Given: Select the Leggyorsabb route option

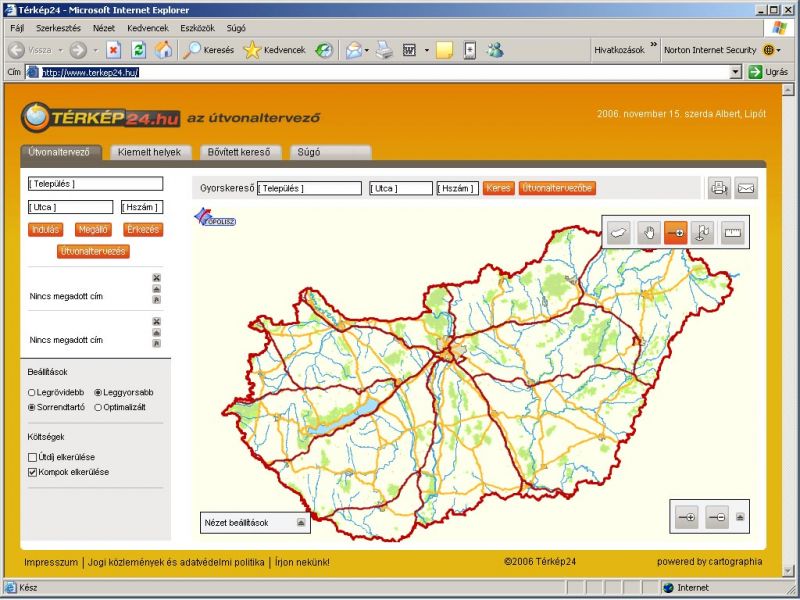Looking at the screenshot, I should (98, 392).
